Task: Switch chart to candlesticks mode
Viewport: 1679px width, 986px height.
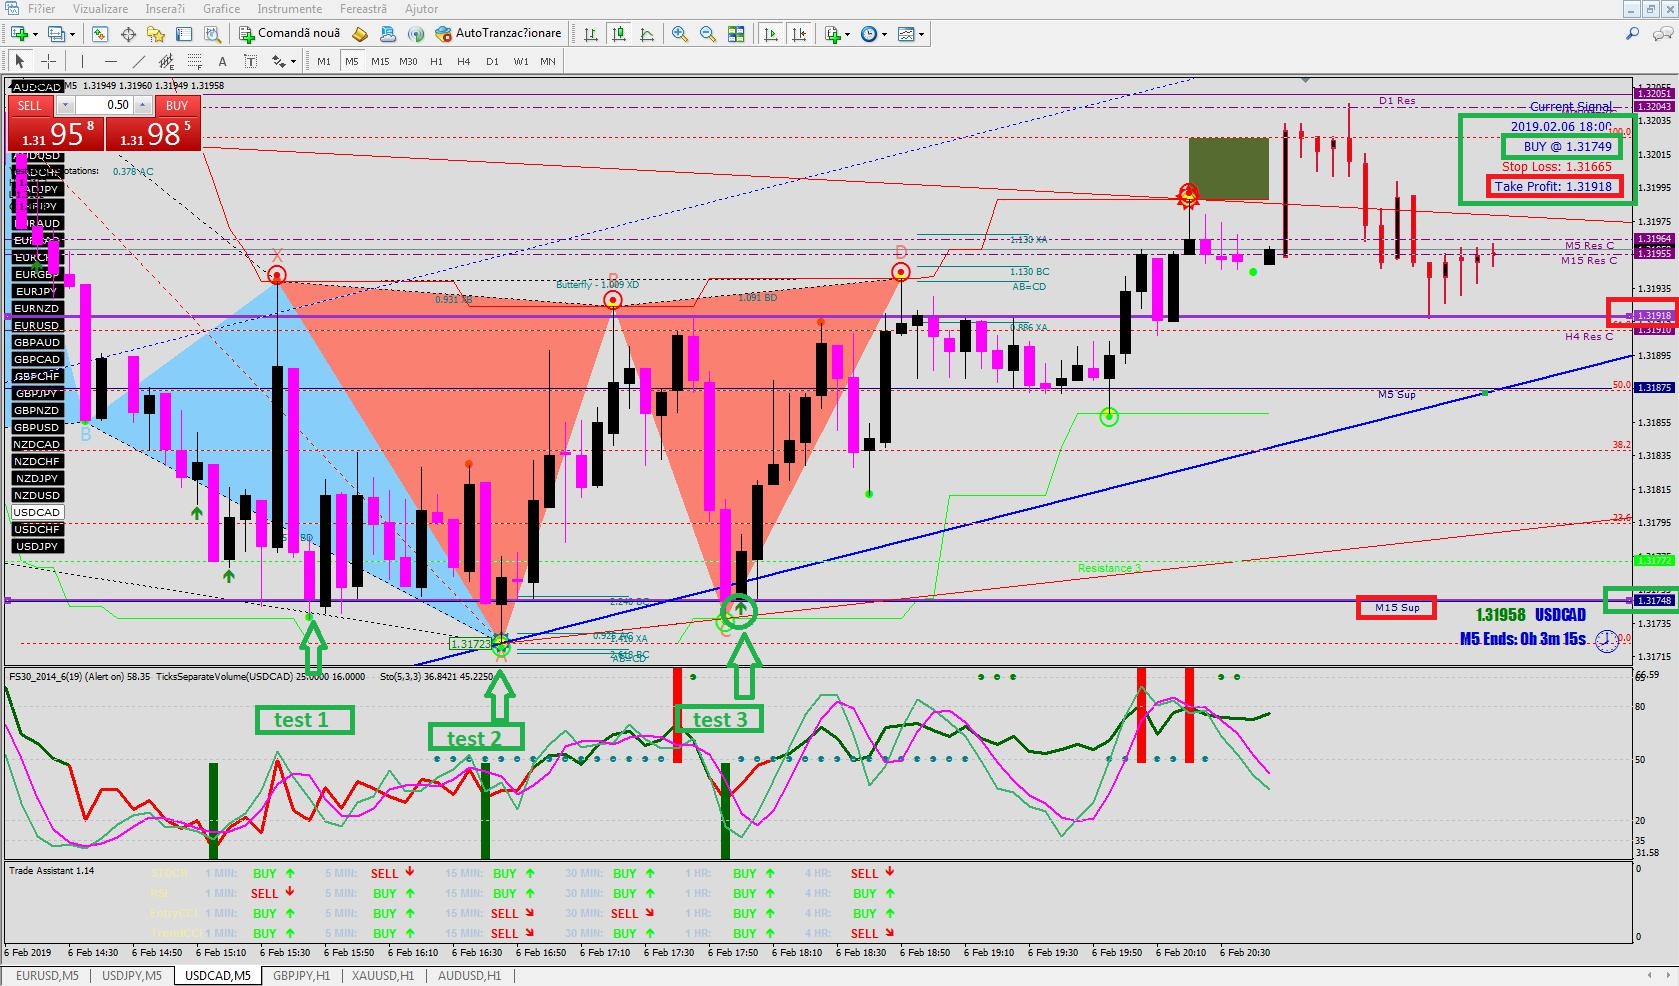Action: 619,34
